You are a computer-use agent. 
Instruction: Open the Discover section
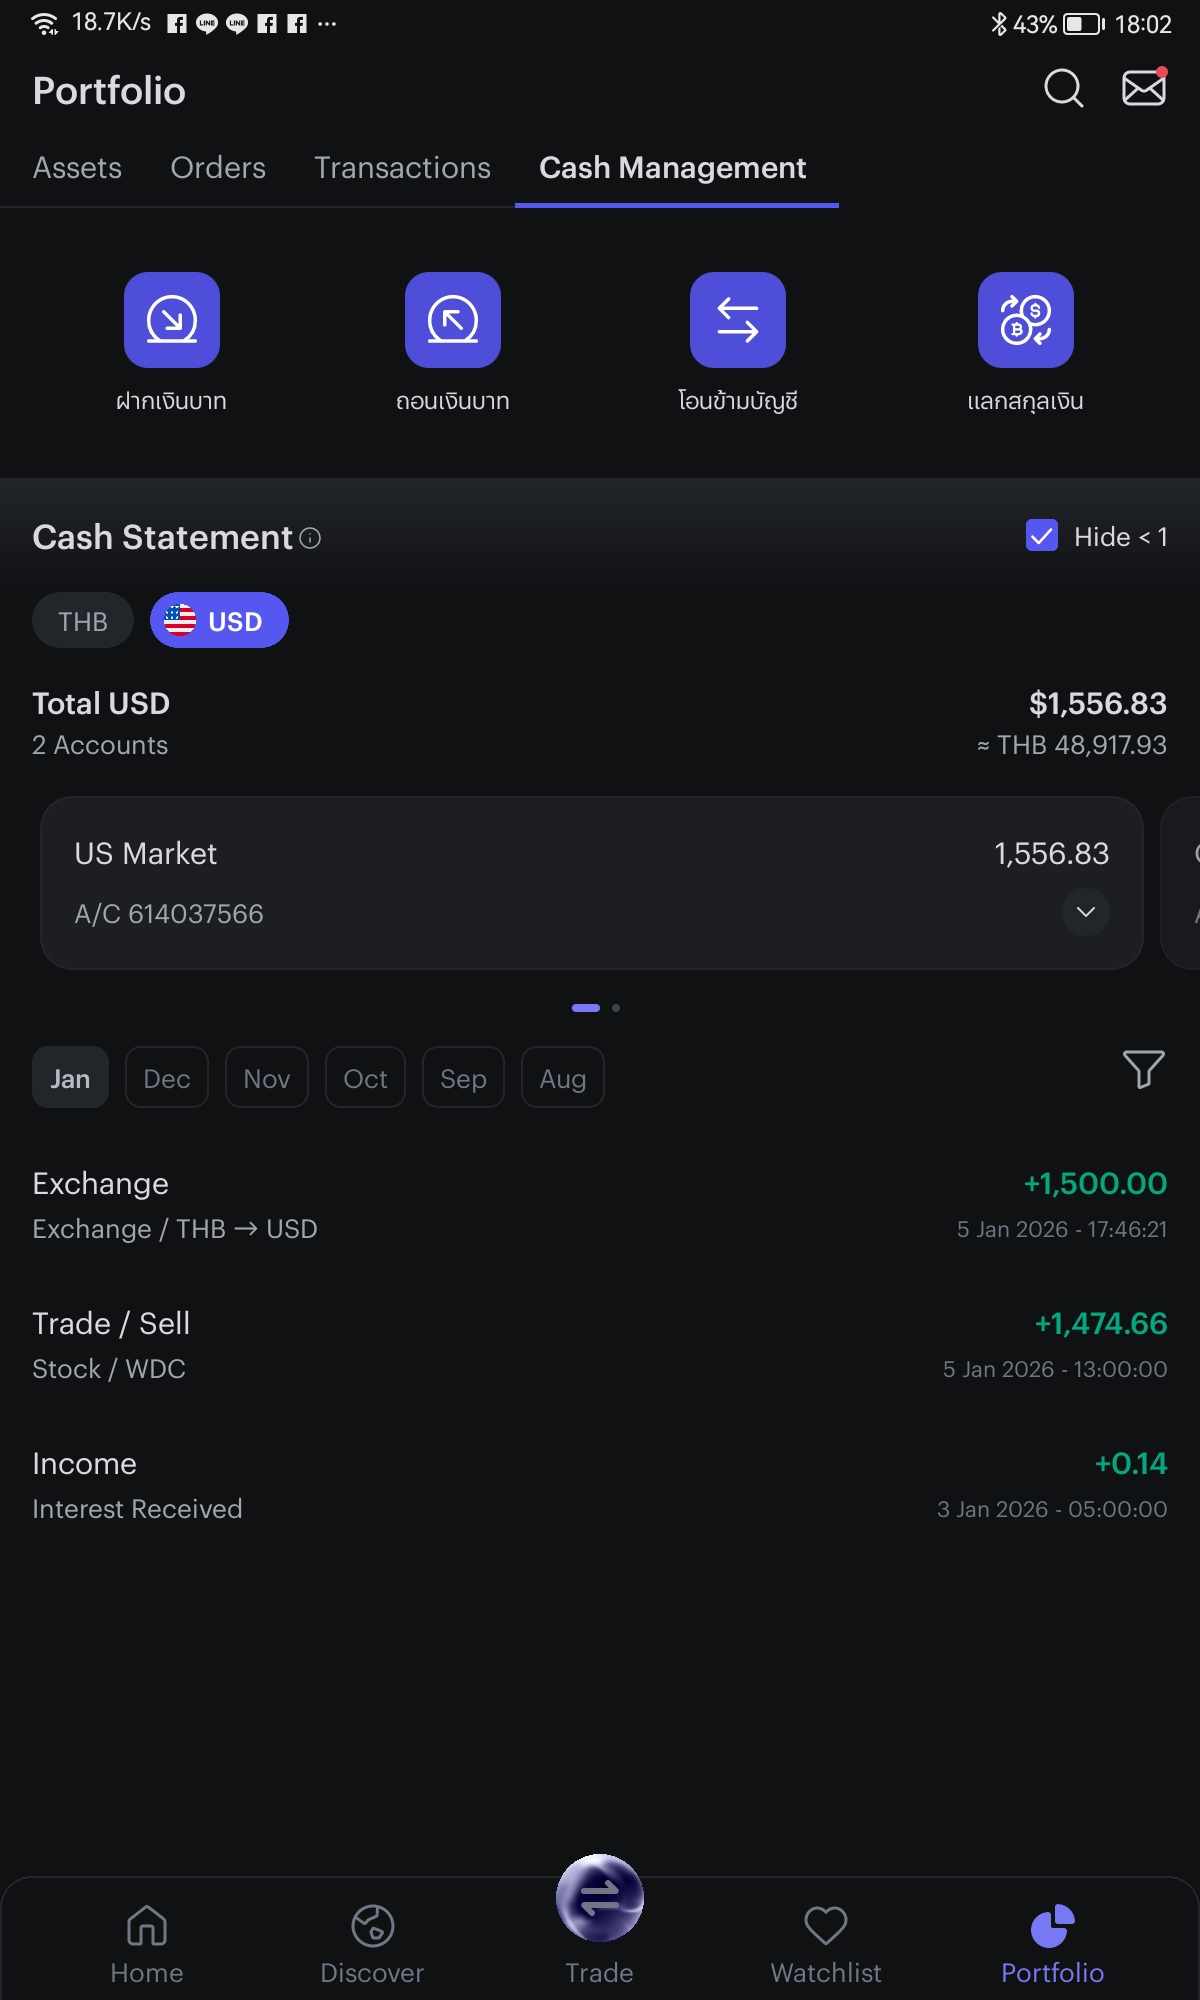(372, 1942)
